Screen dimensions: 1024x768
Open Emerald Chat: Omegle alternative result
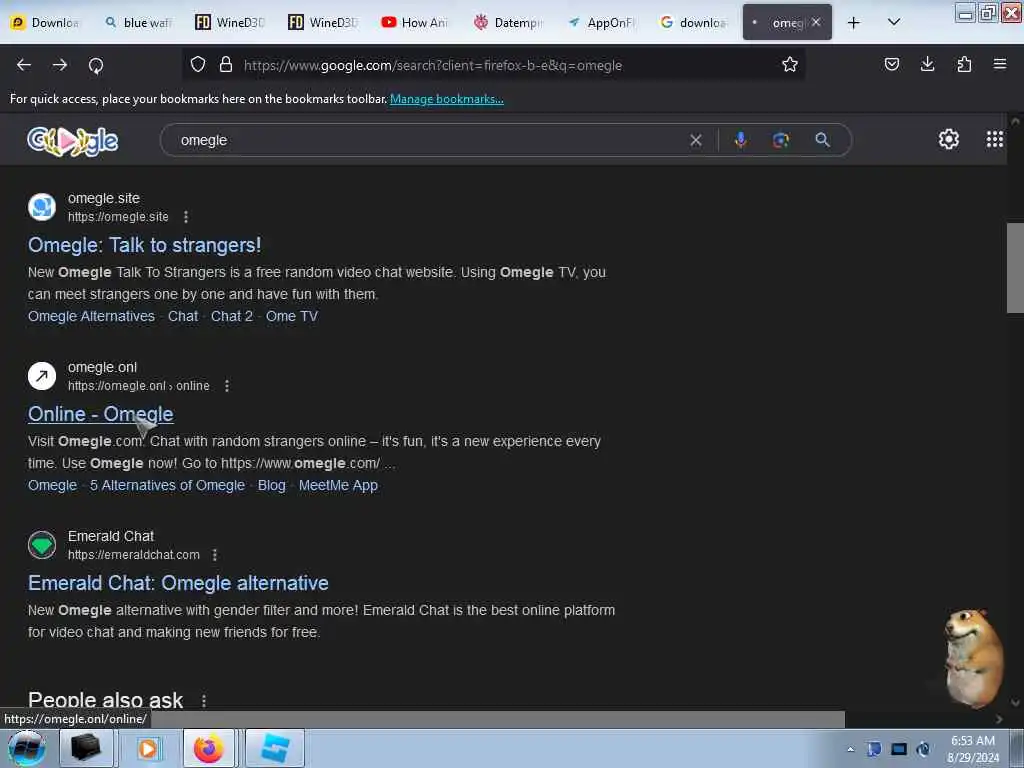coord(178,583)
